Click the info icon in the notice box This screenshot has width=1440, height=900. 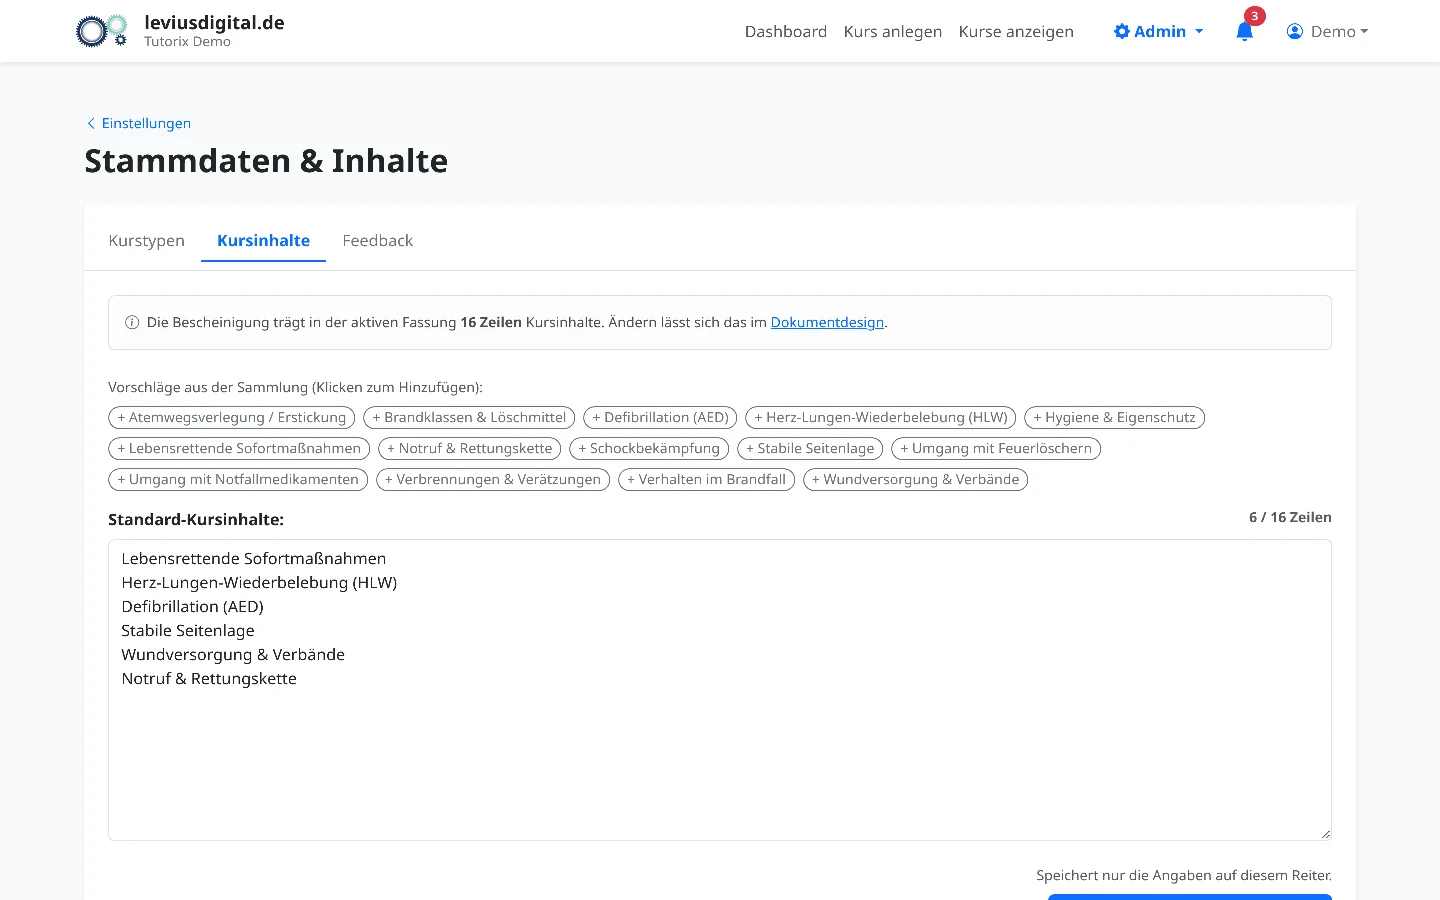(x=132, y=322)
